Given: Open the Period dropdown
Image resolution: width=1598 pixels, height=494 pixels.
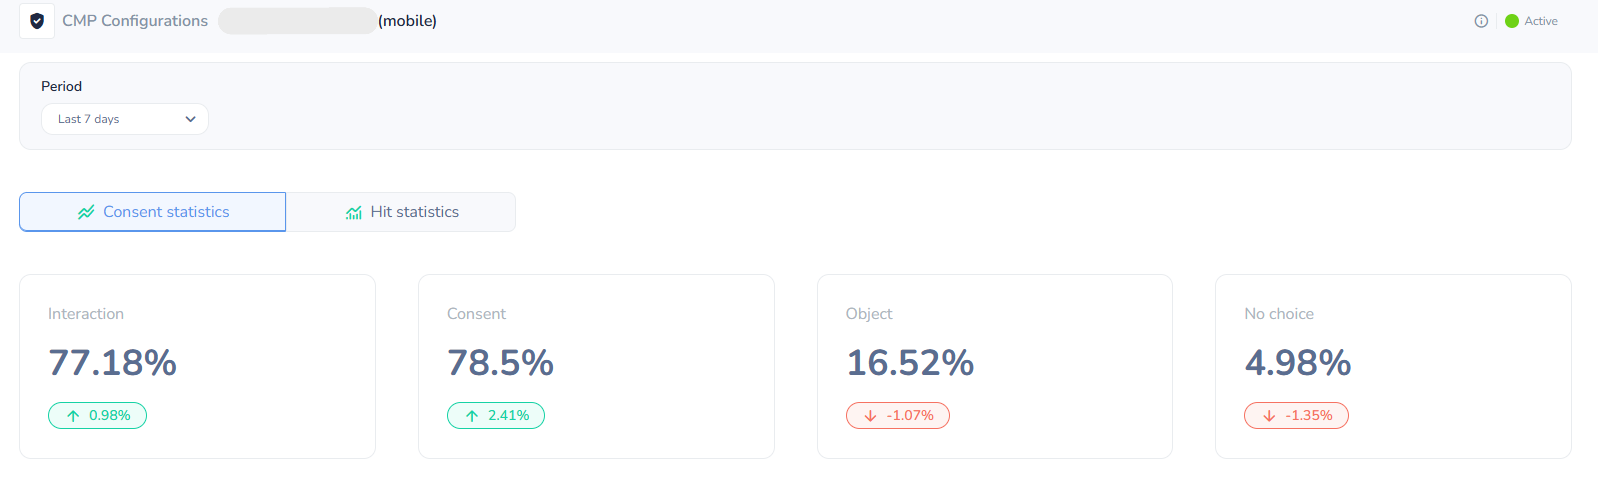Looking at the screenshot, I should (x=124, y=119).
